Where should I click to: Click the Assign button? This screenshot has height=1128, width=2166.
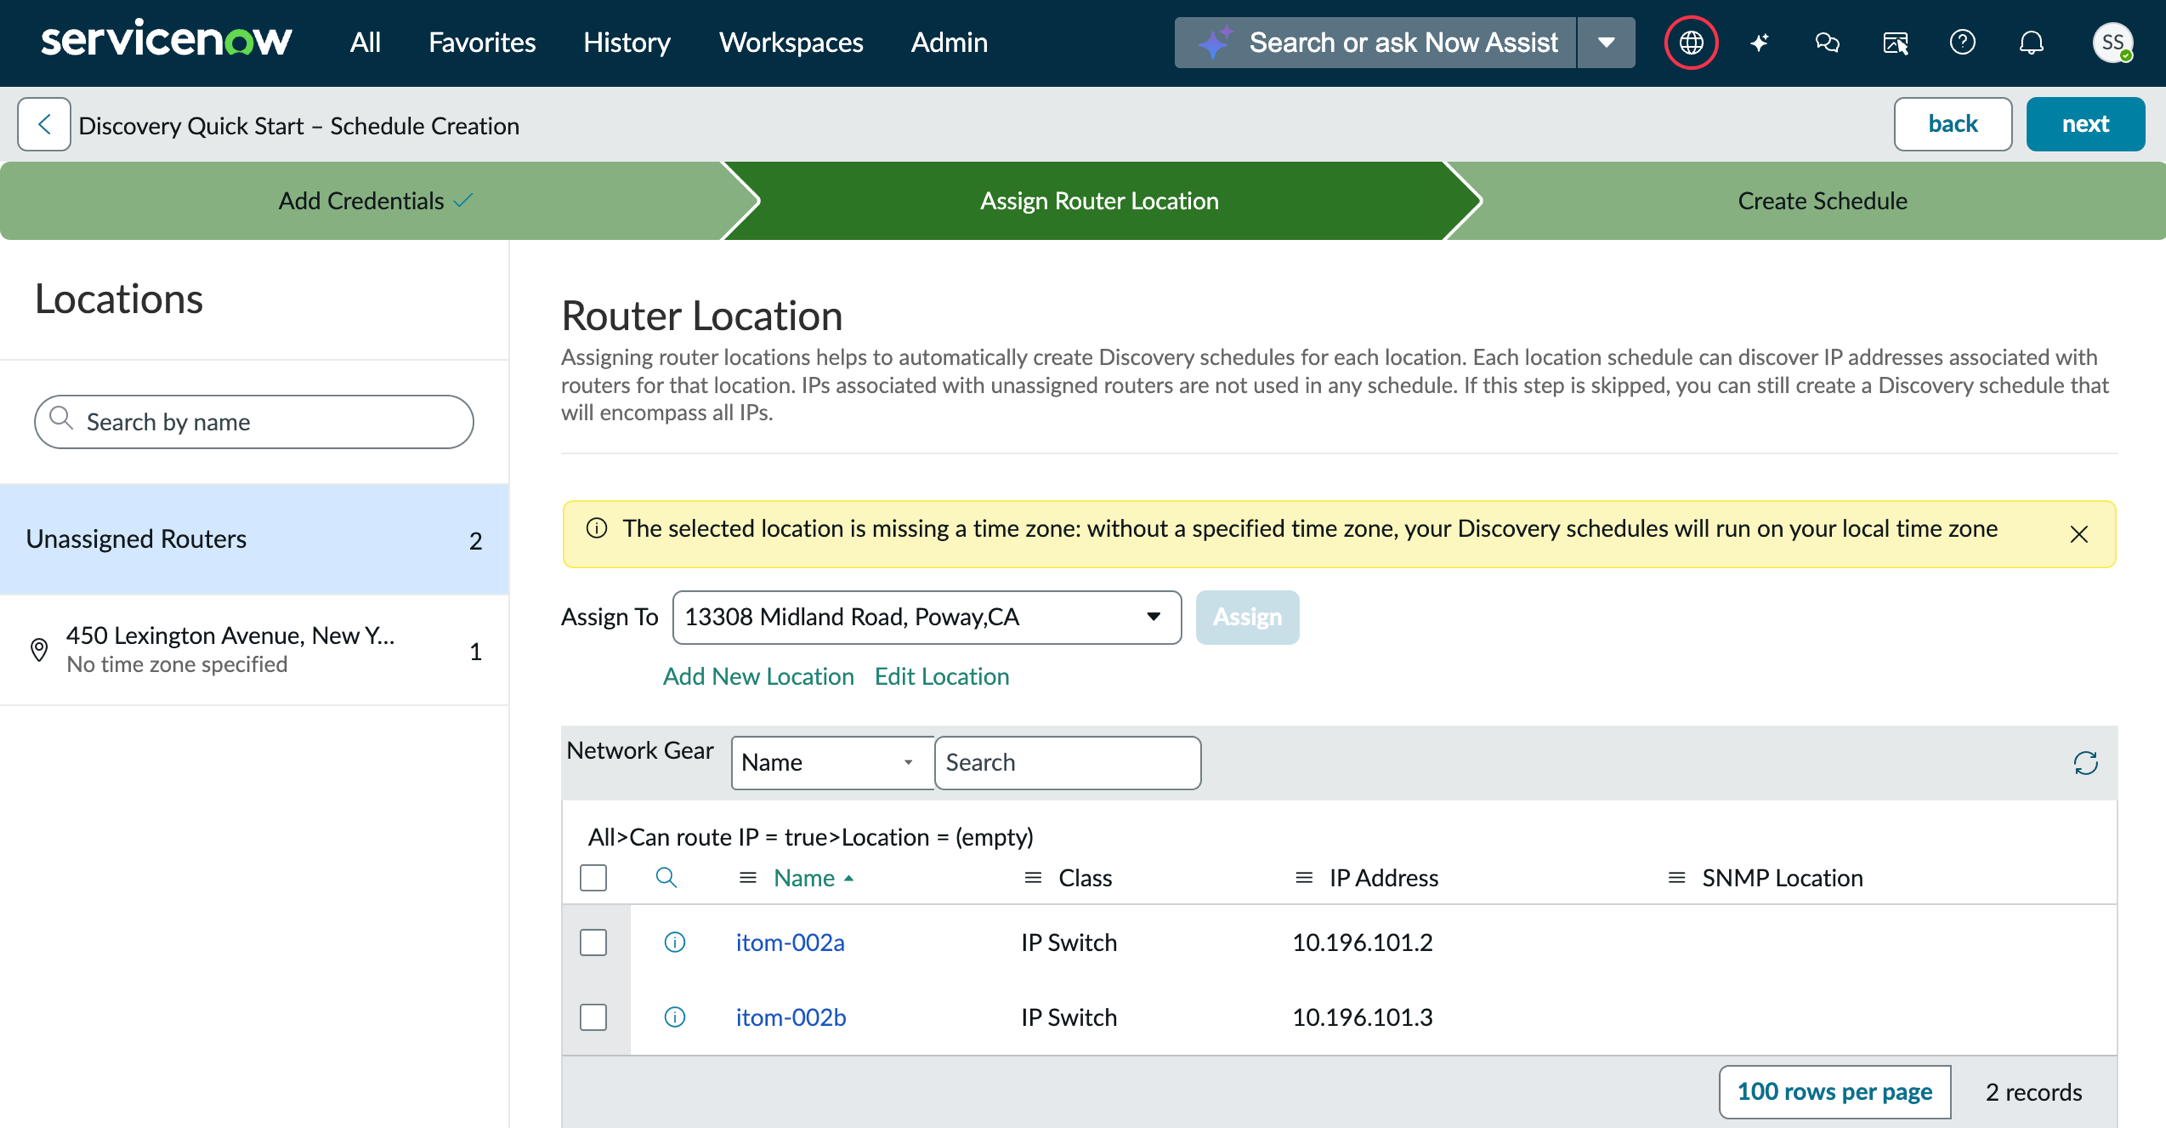coord(1247,617)
